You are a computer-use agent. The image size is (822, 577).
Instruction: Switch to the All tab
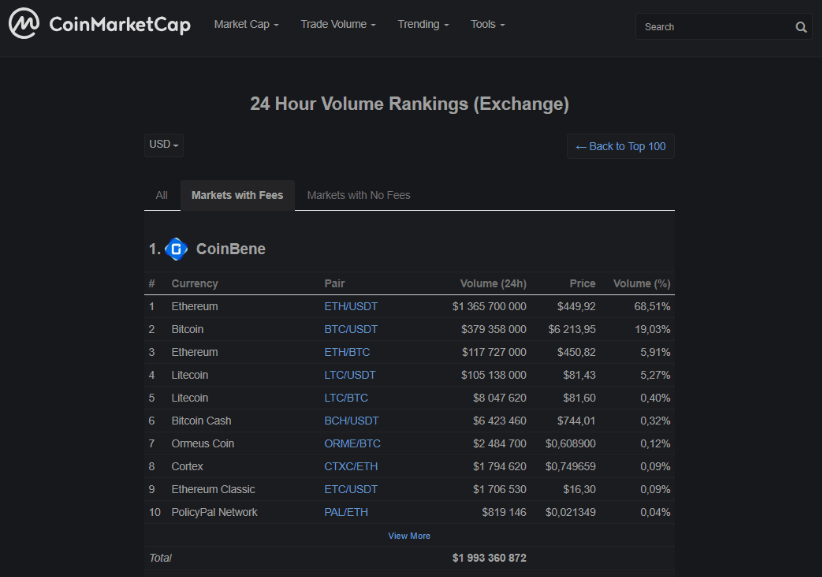tap(161, 195)
